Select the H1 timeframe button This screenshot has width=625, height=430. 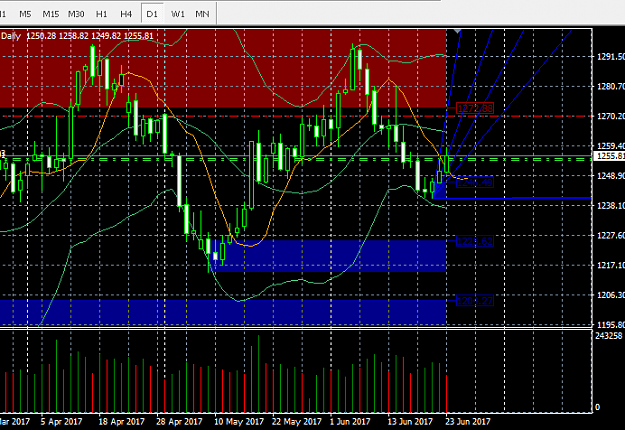point(102,14)
